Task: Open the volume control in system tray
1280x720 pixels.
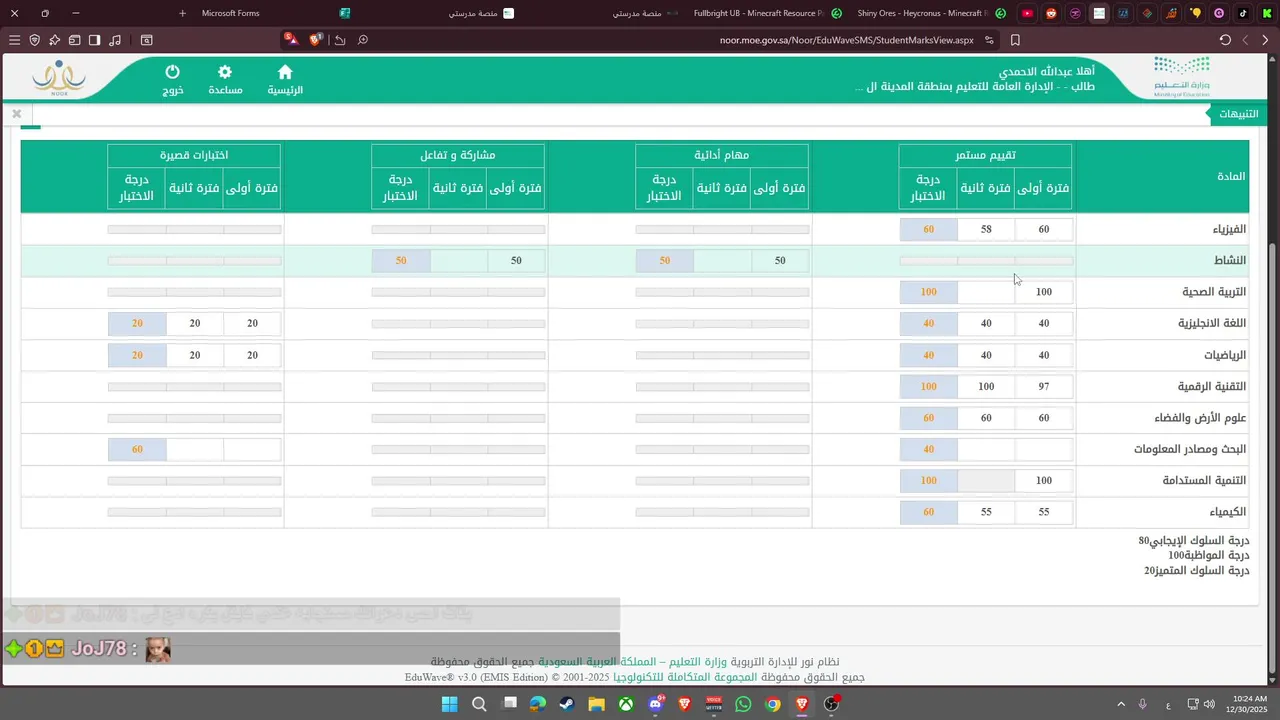Action: 1210,704
